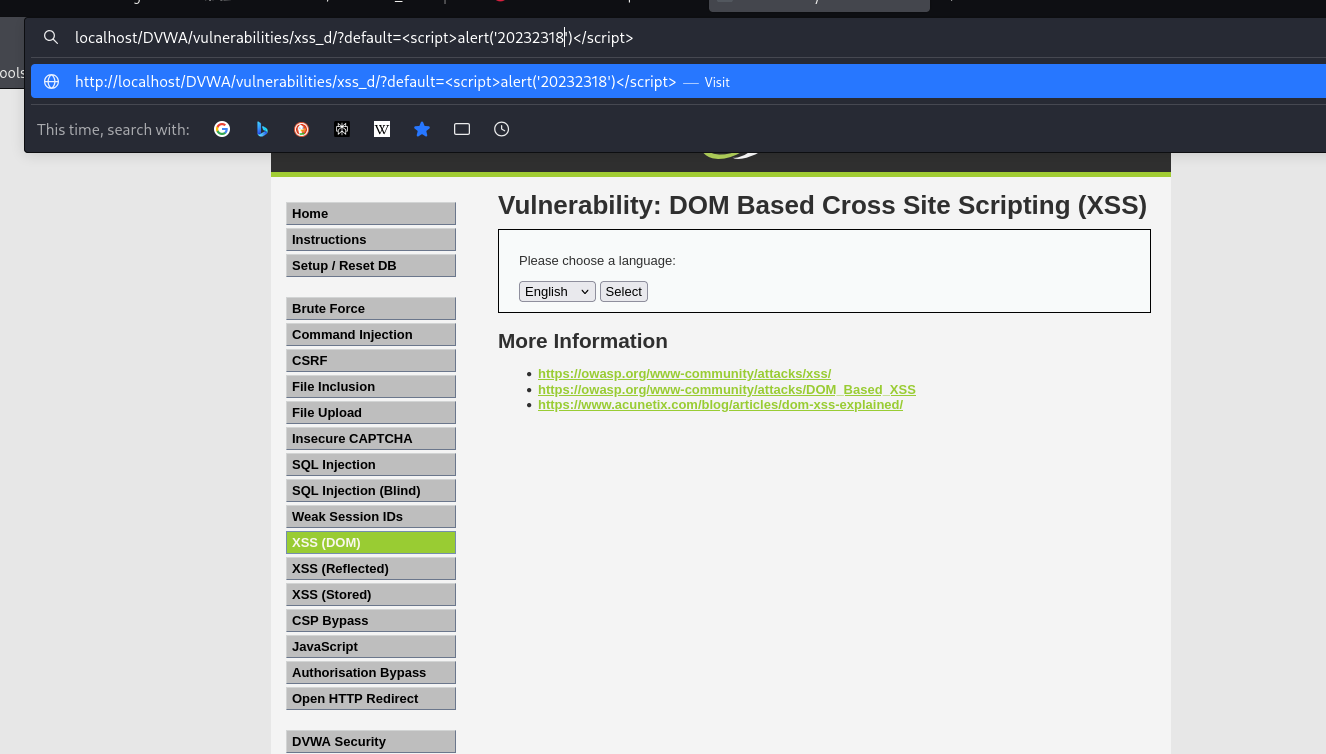Image resolution: width=1326 pixels, height=754 pixels.
Task: Open the Brute Force page
Action: click(x=371, y=309)
